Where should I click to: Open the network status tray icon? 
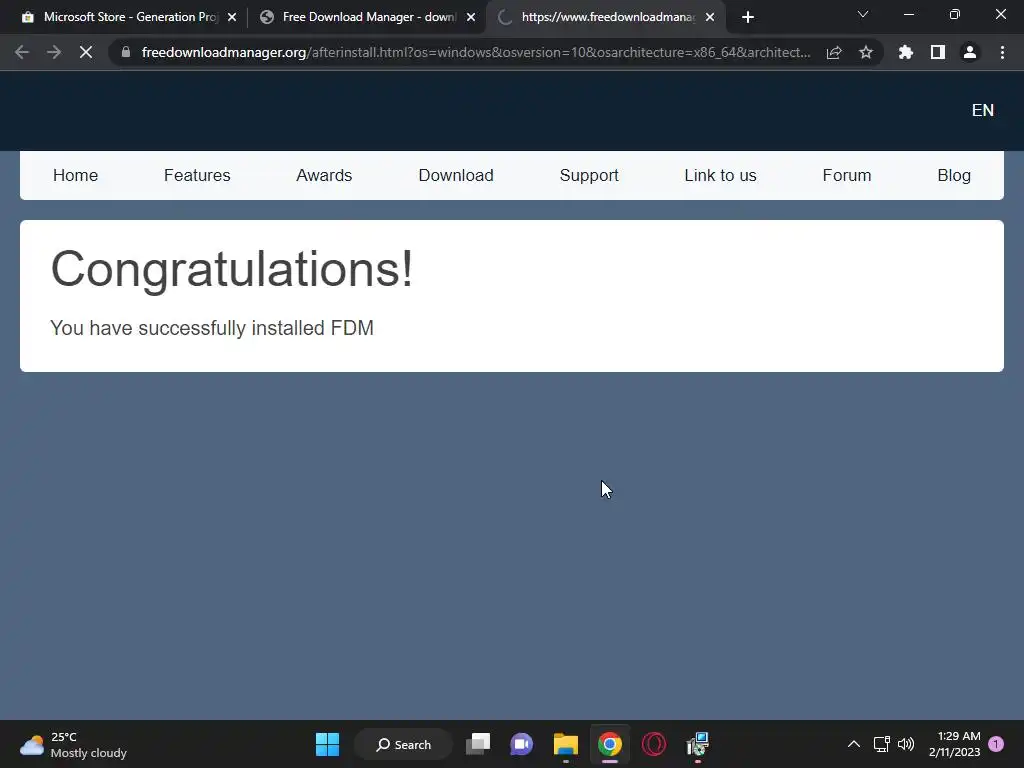[x=882, y=744]
